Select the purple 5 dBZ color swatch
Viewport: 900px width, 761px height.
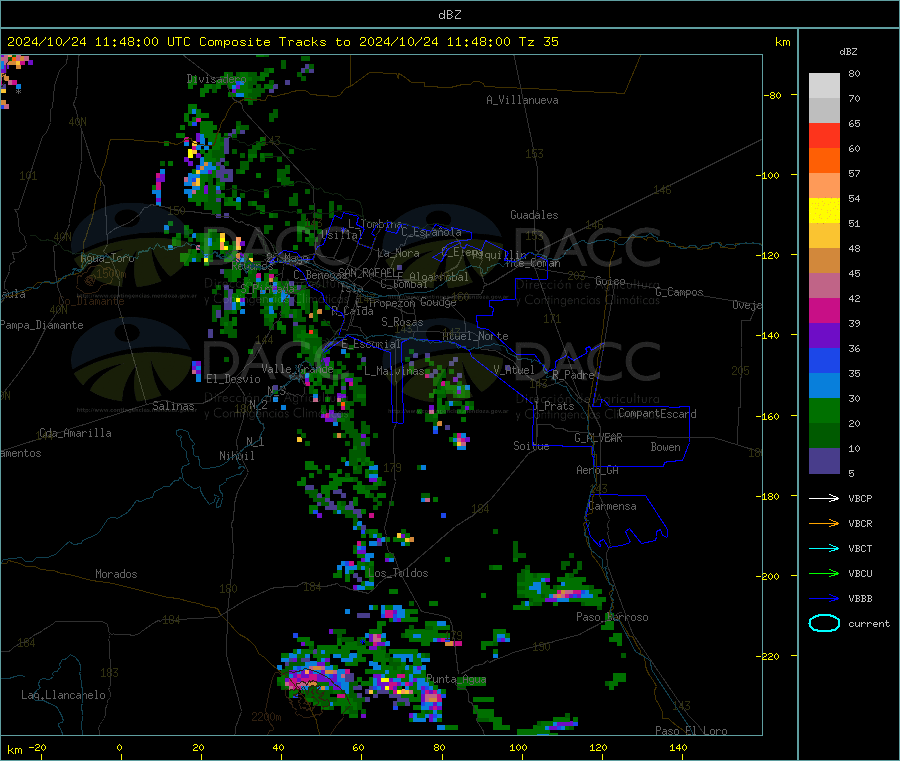pyautogui.click(x=824, y=461)
